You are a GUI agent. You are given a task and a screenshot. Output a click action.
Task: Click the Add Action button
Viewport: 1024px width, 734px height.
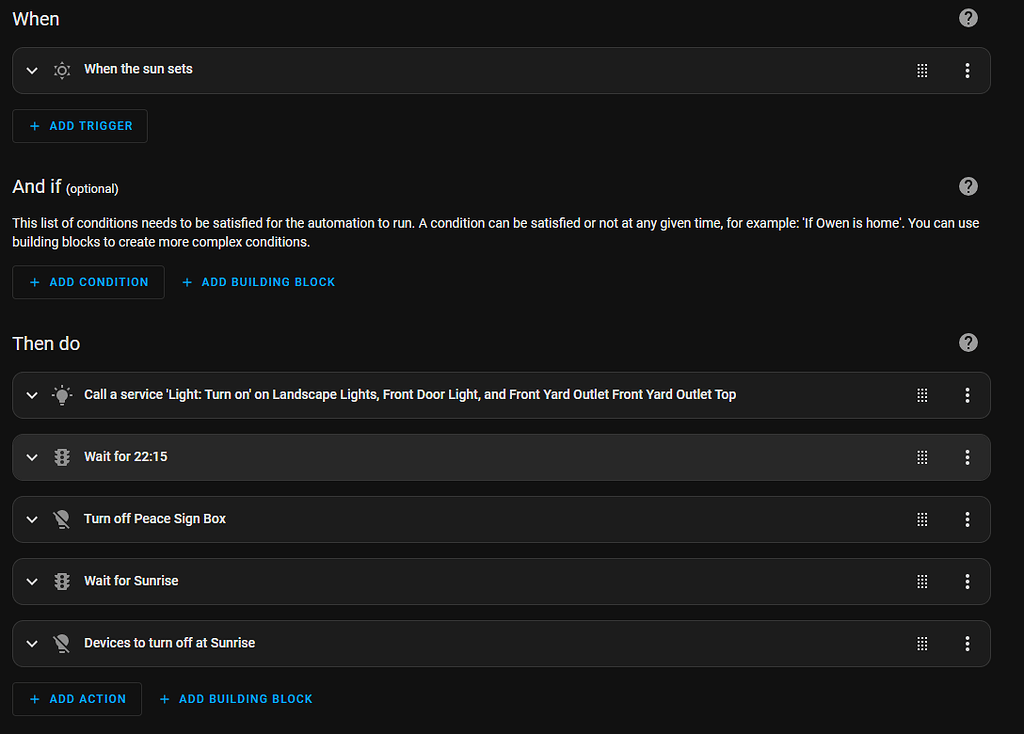tap(77, 699)
